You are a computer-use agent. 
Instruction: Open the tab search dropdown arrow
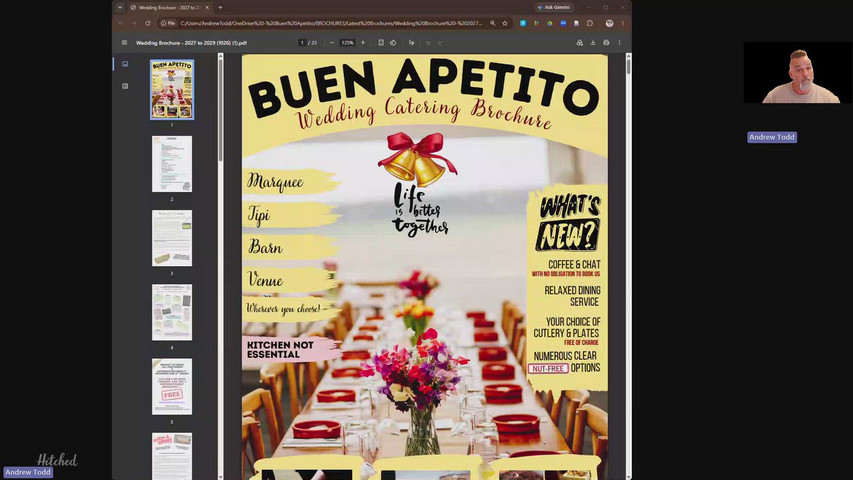coord(120,8)
